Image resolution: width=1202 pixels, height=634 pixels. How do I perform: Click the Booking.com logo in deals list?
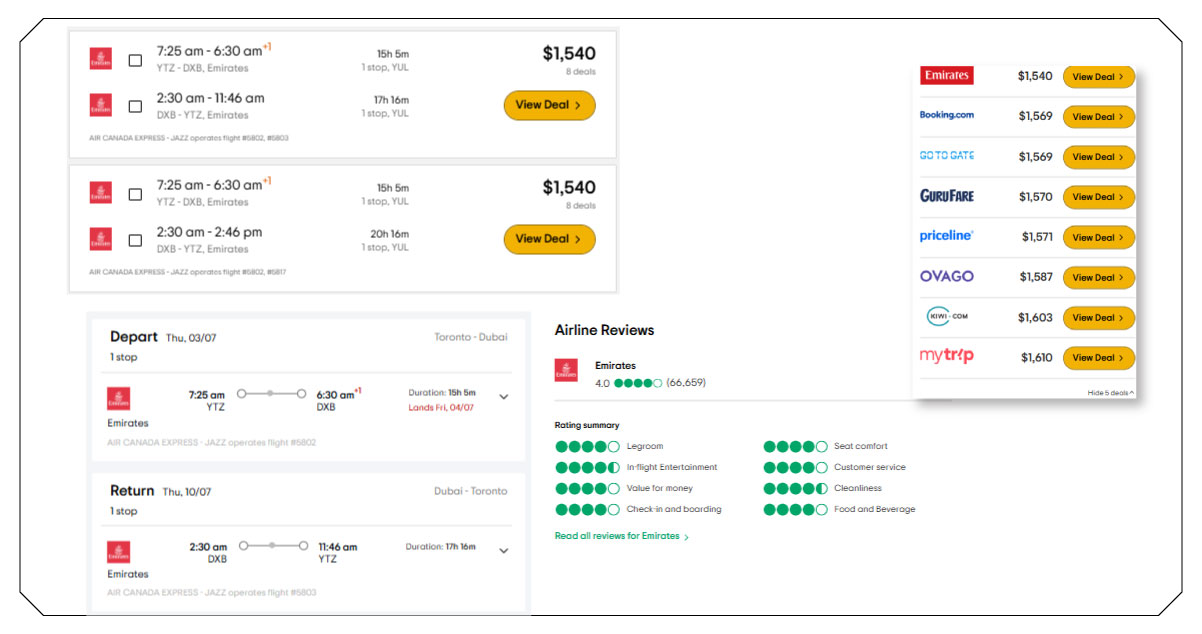click(946, 115)
